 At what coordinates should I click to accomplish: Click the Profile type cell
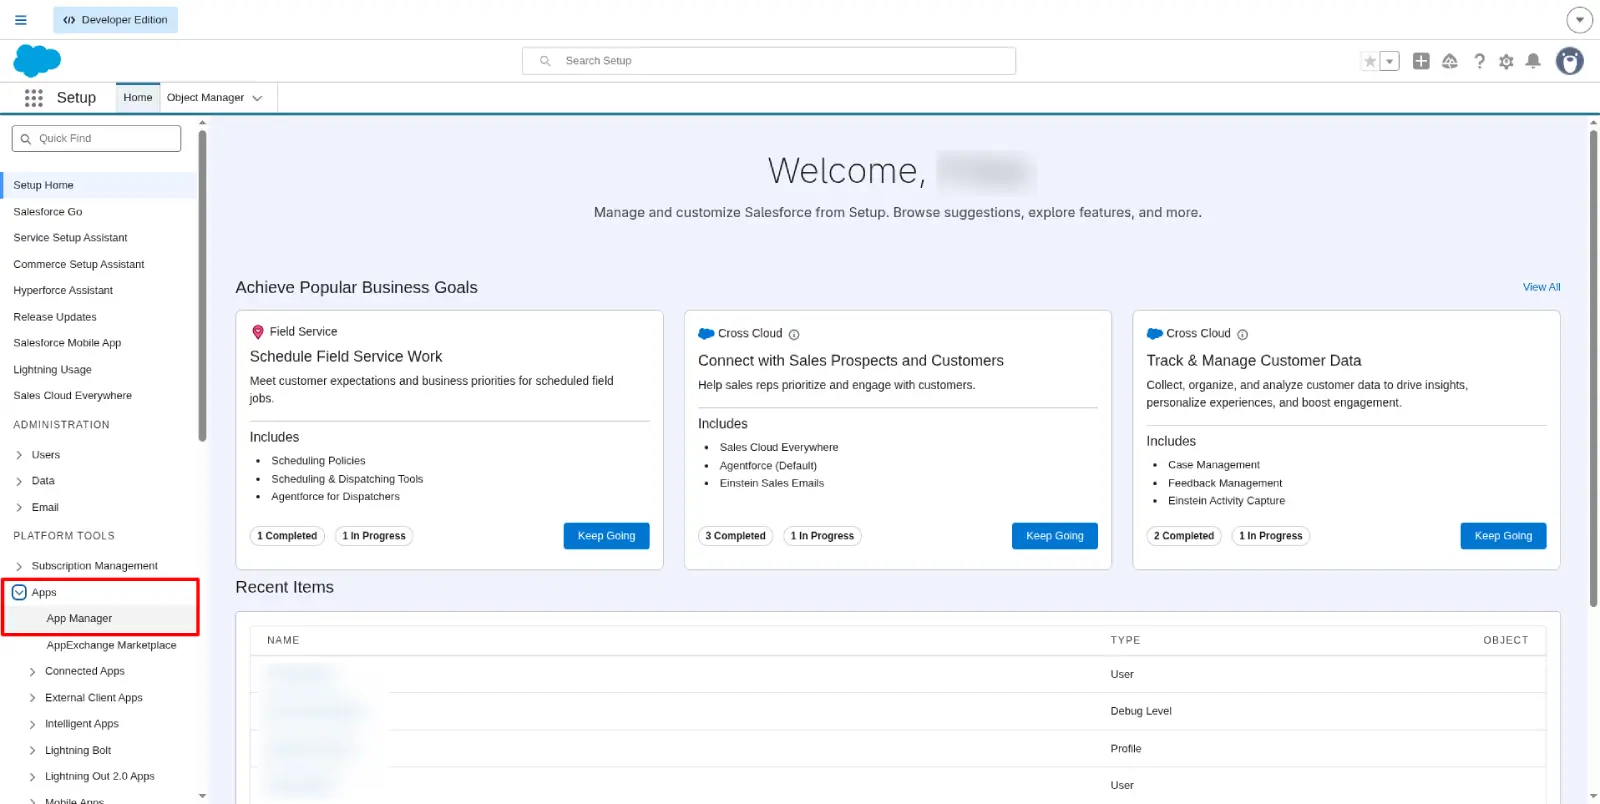pyautogui.click(x=1126, y=749)
